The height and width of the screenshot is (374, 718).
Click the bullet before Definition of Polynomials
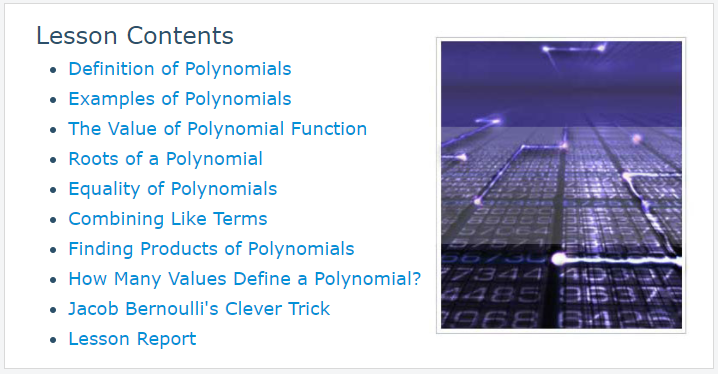point(54,70)
